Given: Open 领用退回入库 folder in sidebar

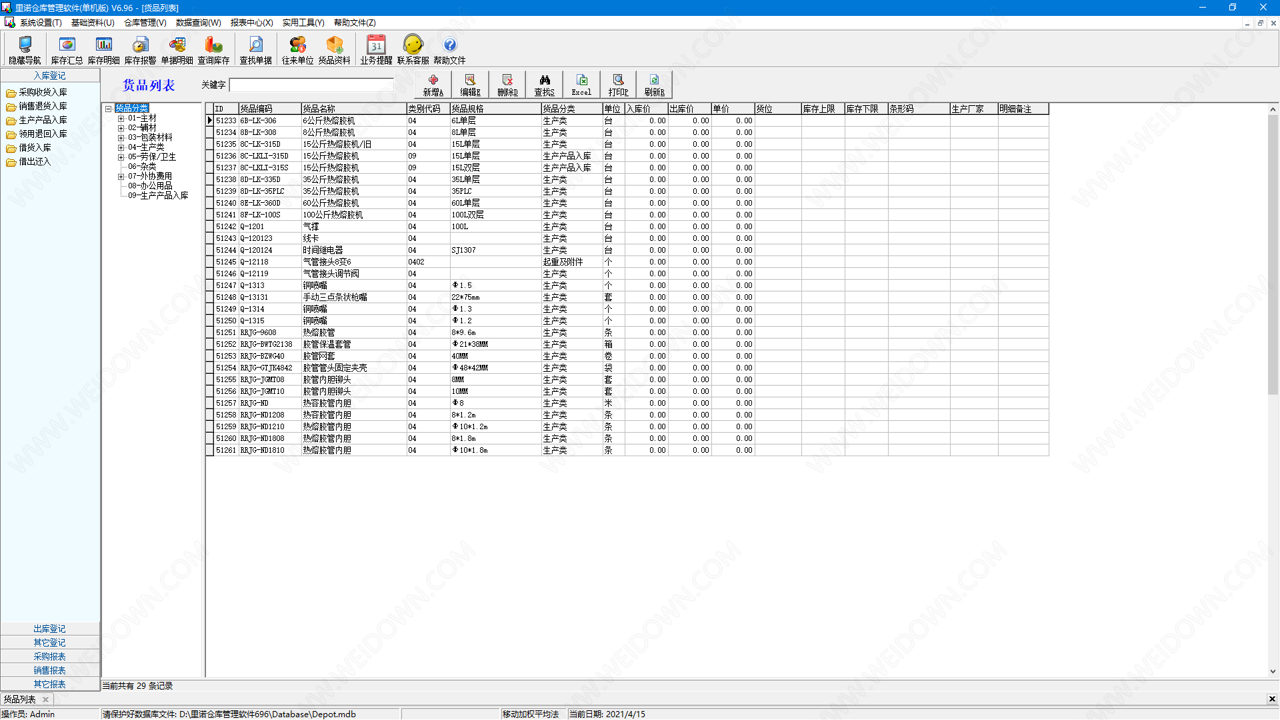Looking at the screenshot, I should 38,134.
